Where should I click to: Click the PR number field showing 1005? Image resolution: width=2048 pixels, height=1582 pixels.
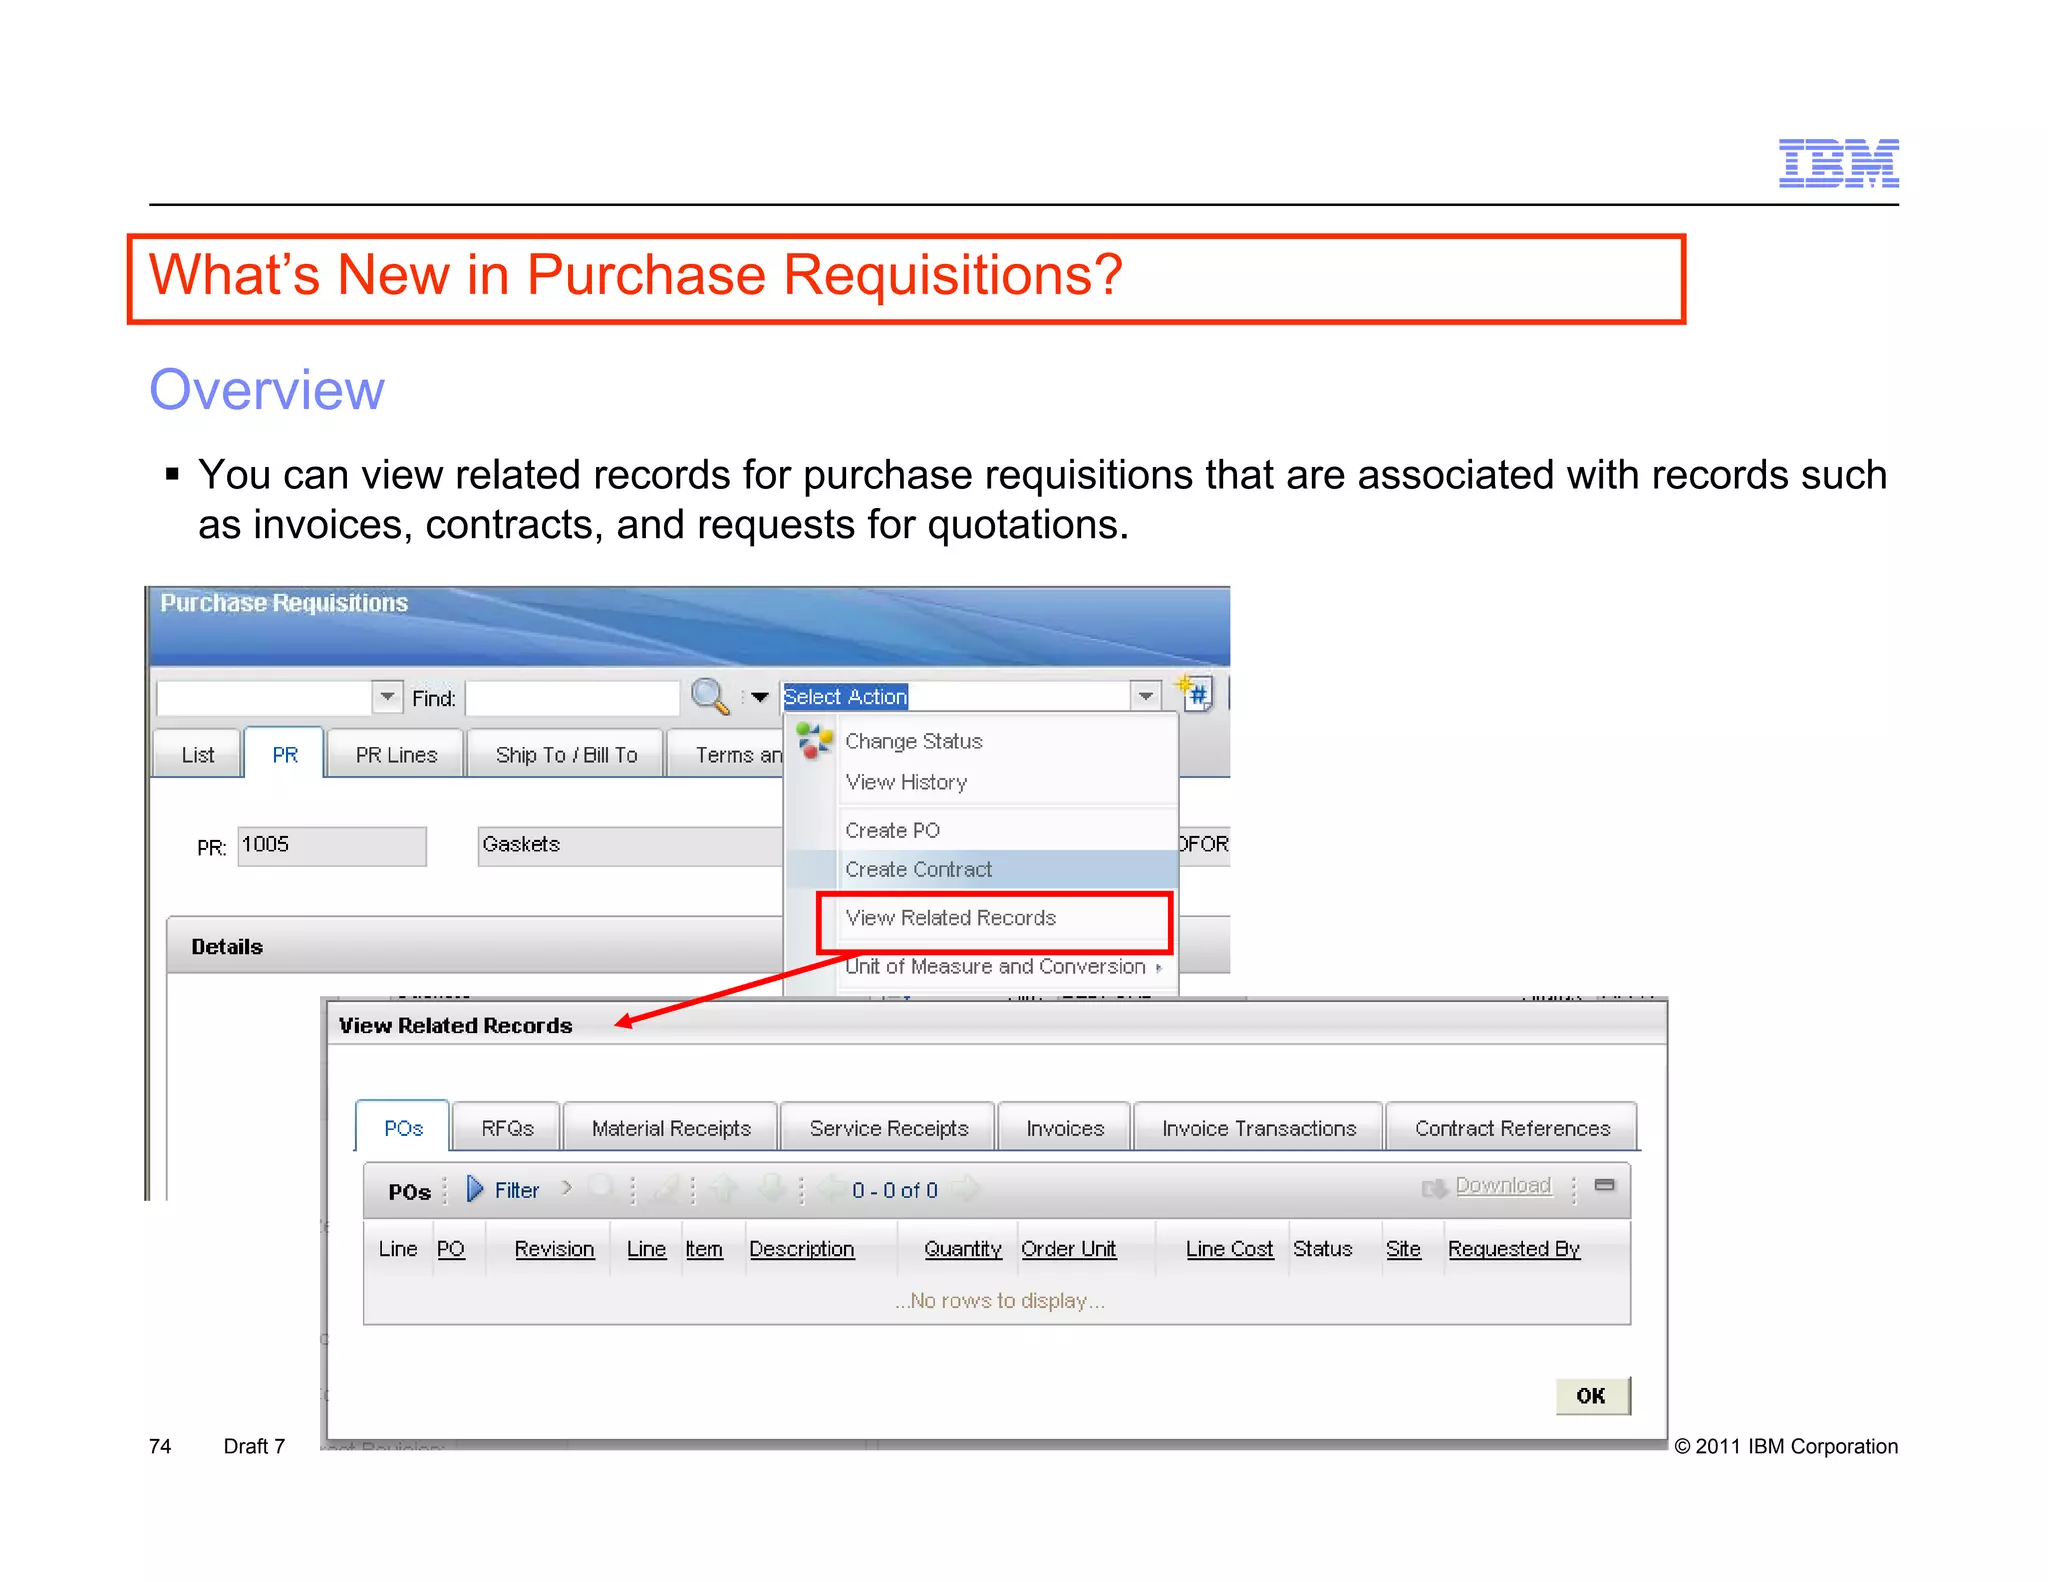(332, 846)
